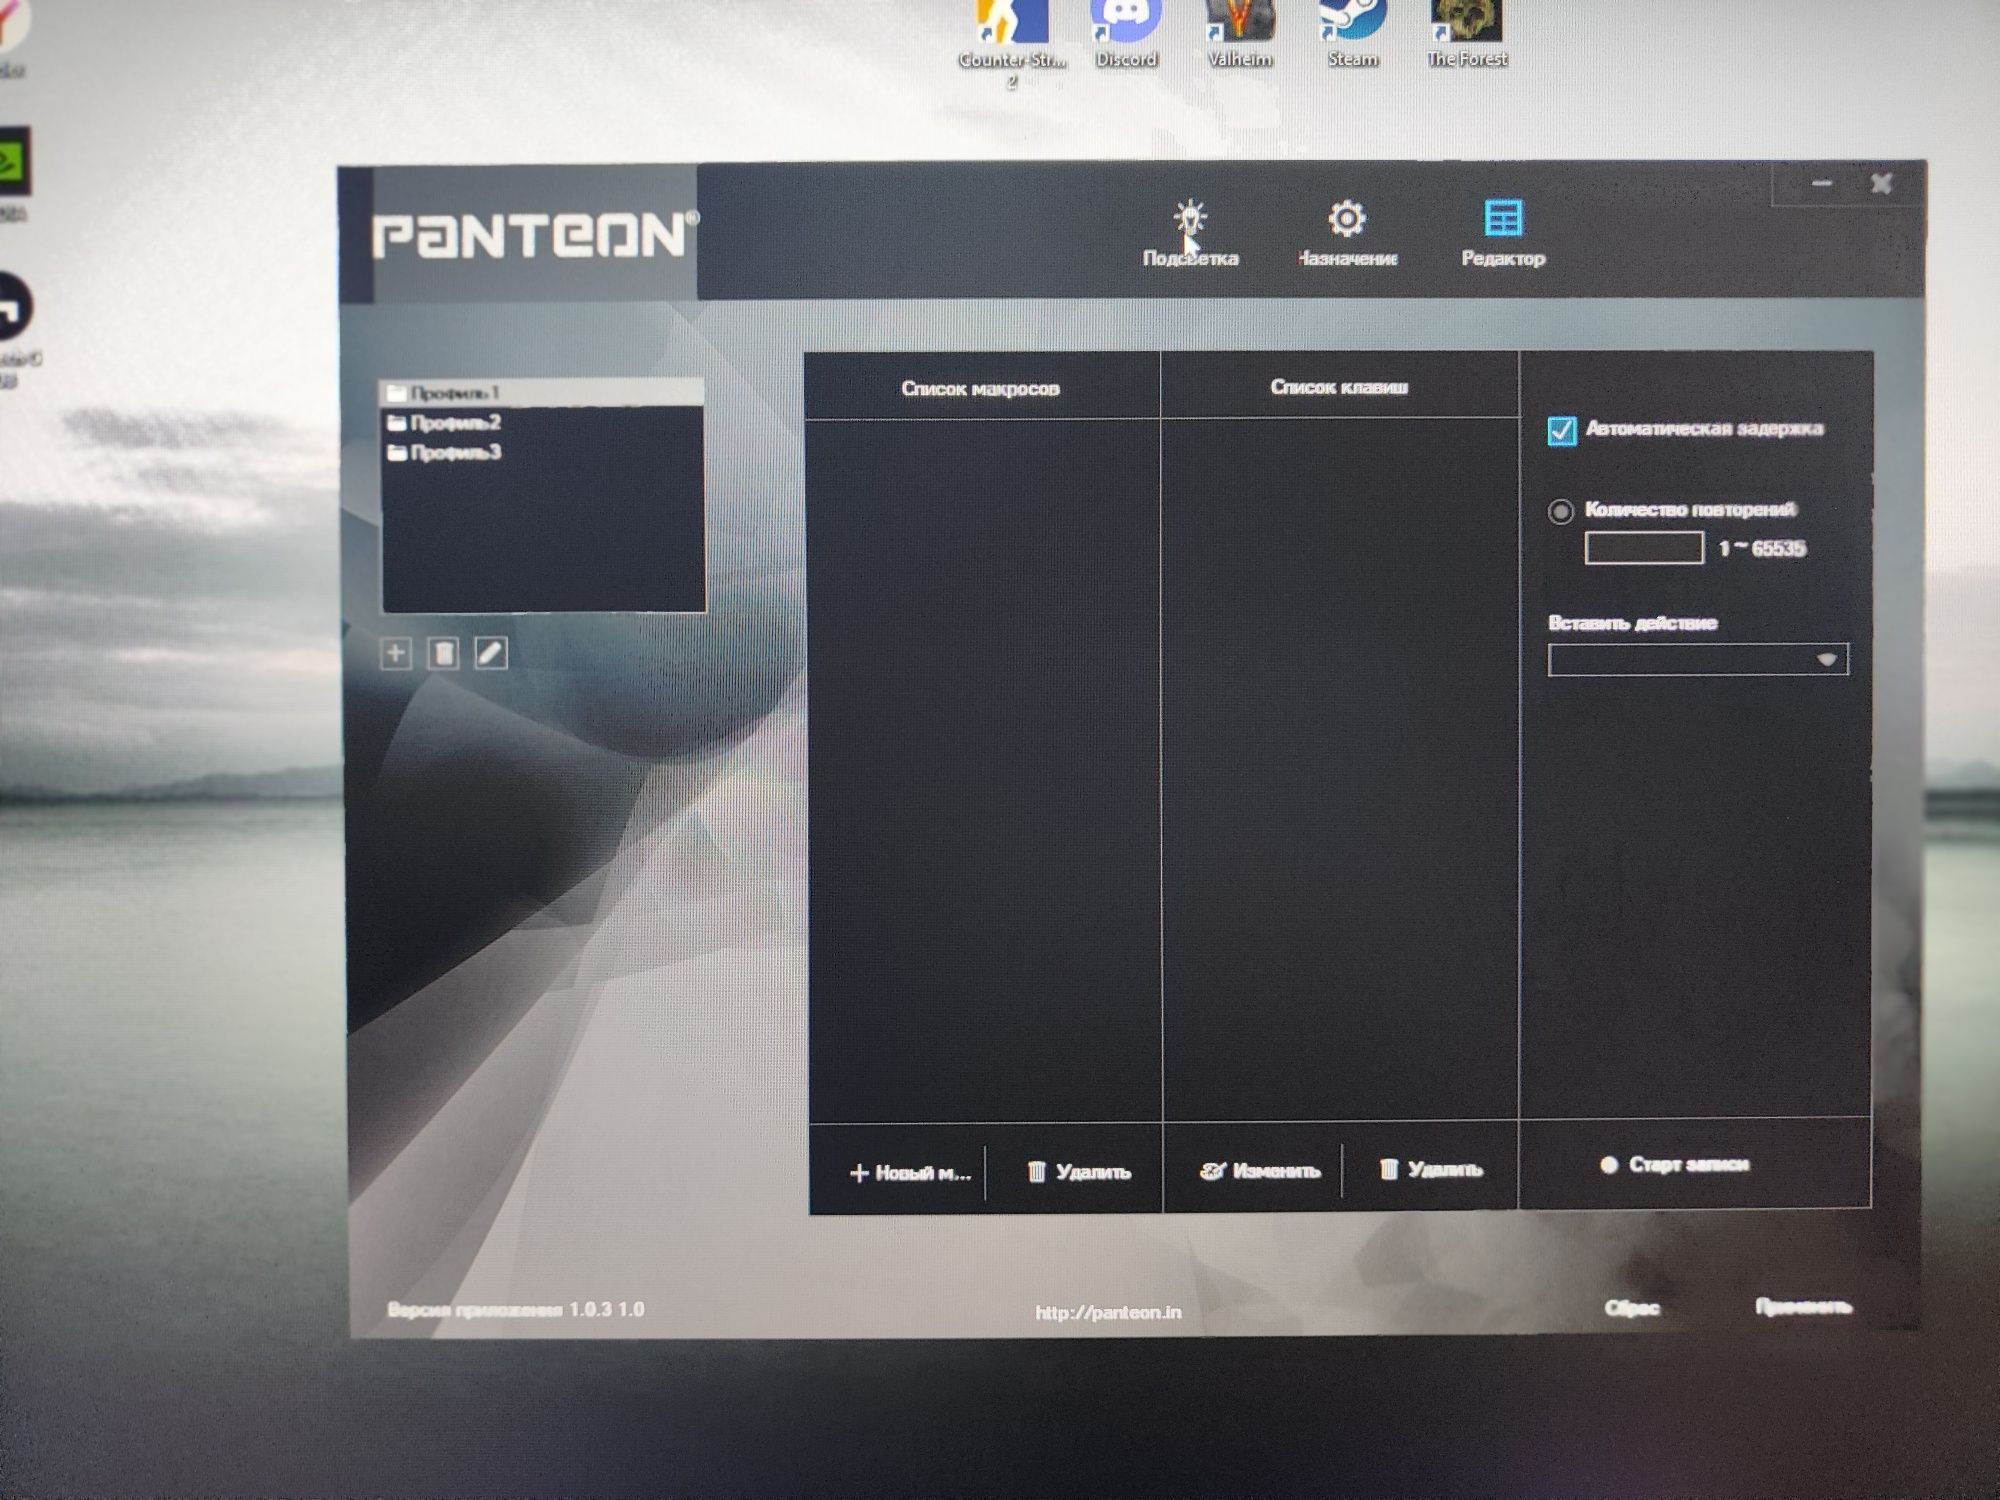Click Удалить under the macro list
The image size is (2000, 1500).
click(1079, 1171)
